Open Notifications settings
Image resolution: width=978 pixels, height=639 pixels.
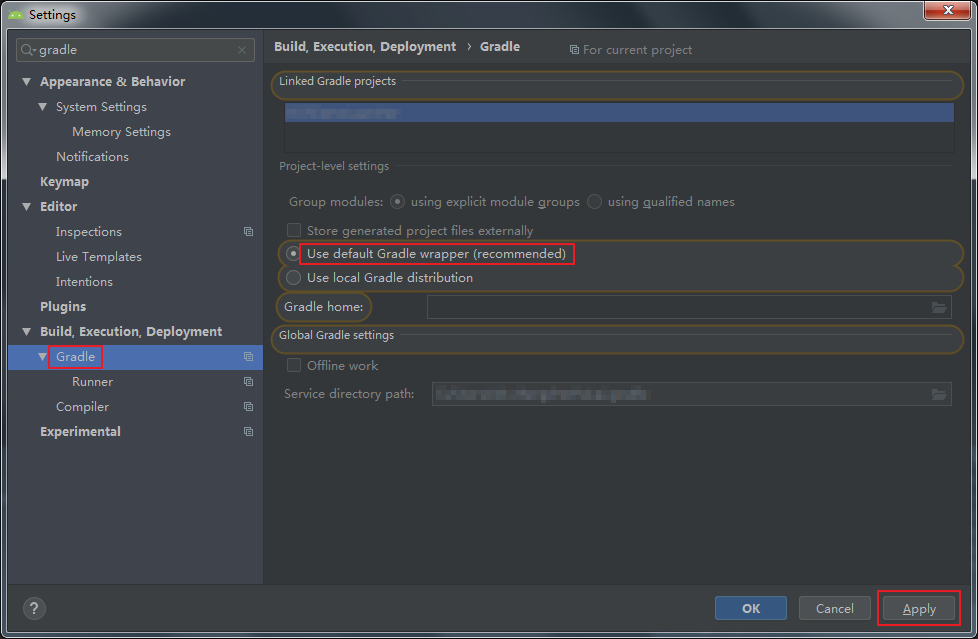[x=92, y=157]
